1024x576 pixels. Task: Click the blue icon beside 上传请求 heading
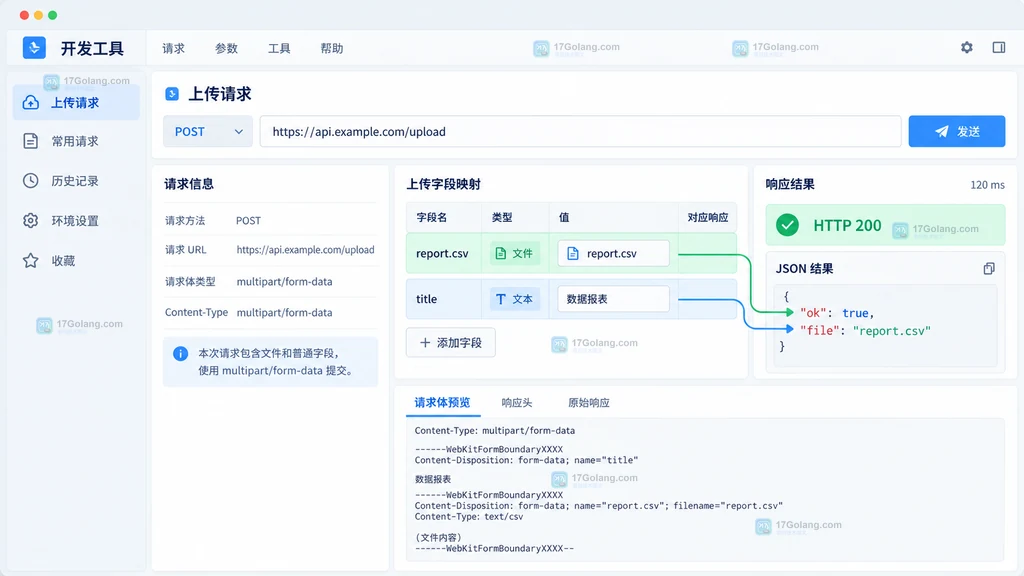click(x=172, y=94)
